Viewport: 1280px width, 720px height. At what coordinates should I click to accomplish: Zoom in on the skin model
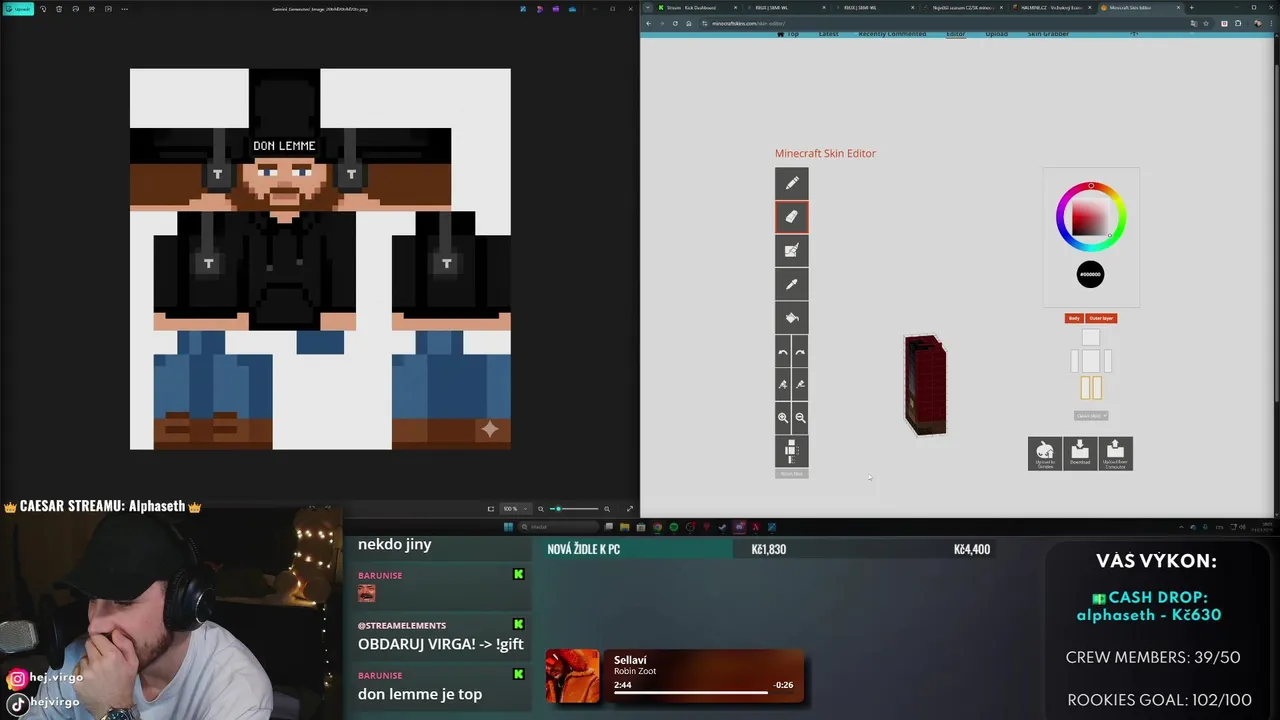783,418
